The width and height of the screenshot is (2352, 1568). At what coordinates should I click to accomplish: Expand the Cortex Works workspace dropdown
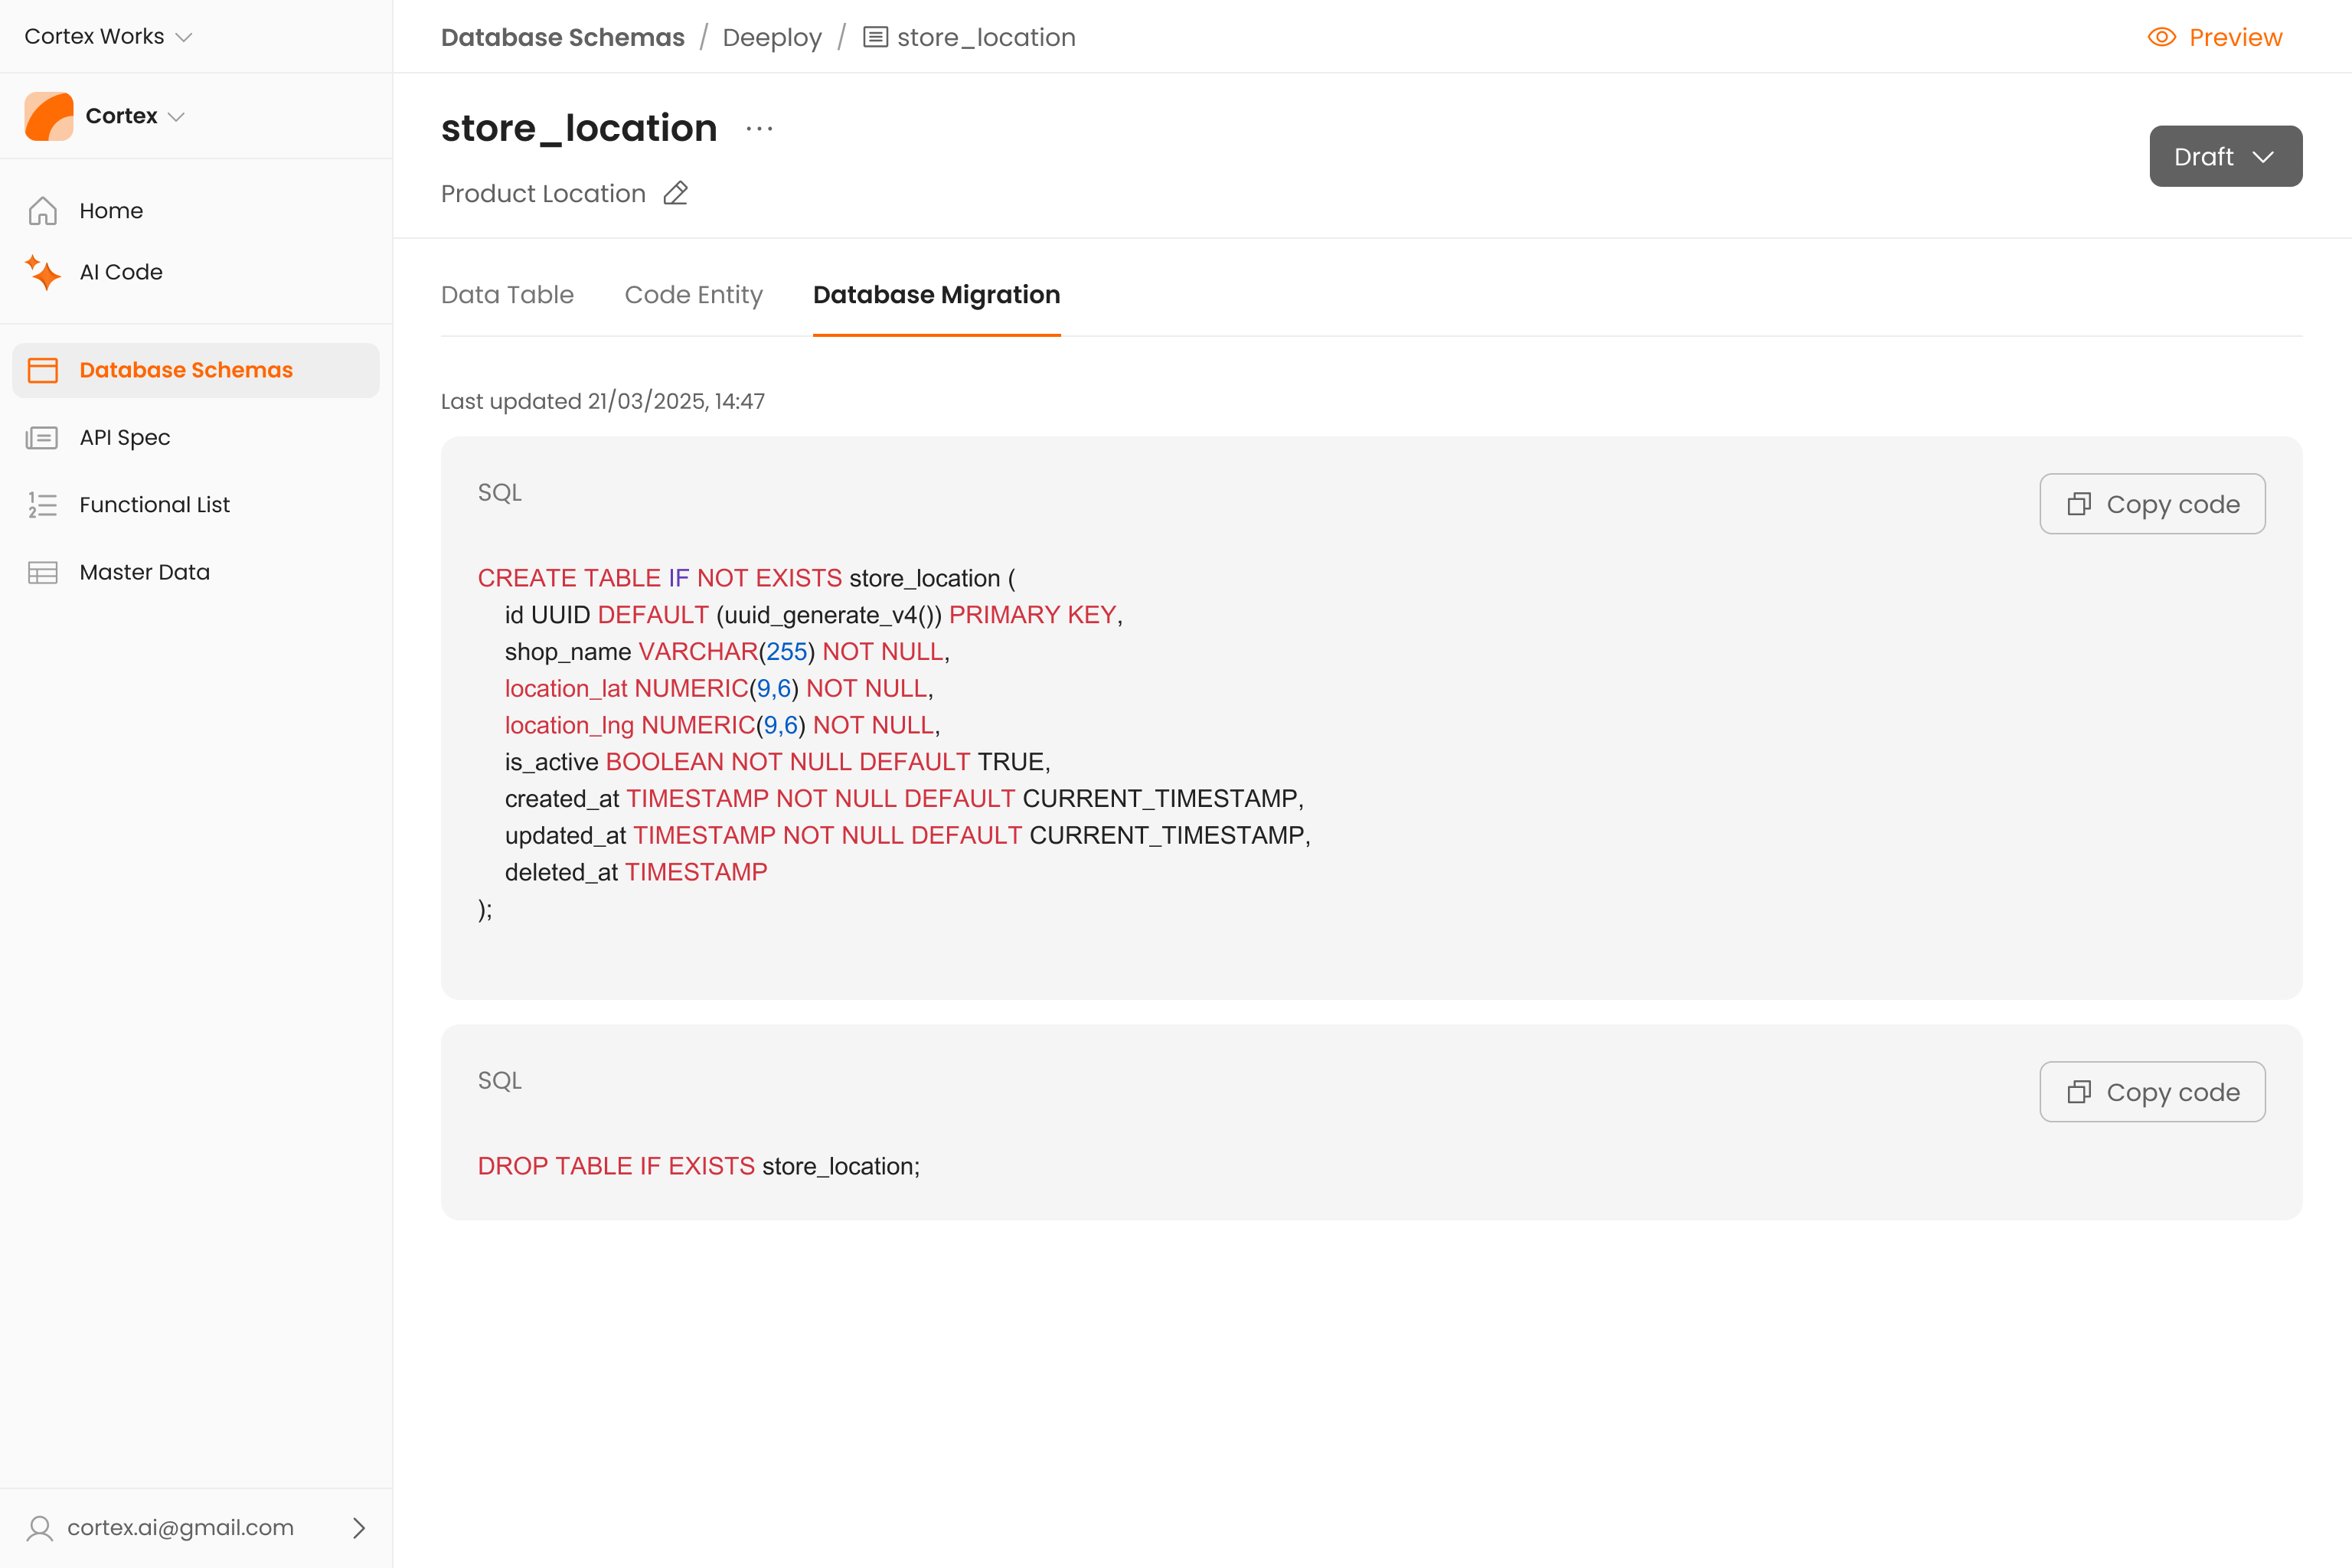click(x=184, y=37)
